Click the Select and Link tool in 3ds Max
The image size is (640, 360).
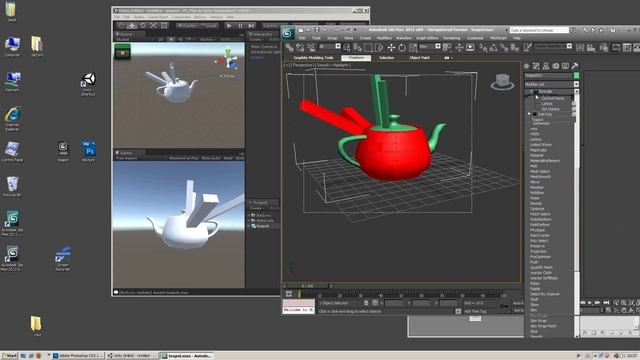(x=289, y=48)
